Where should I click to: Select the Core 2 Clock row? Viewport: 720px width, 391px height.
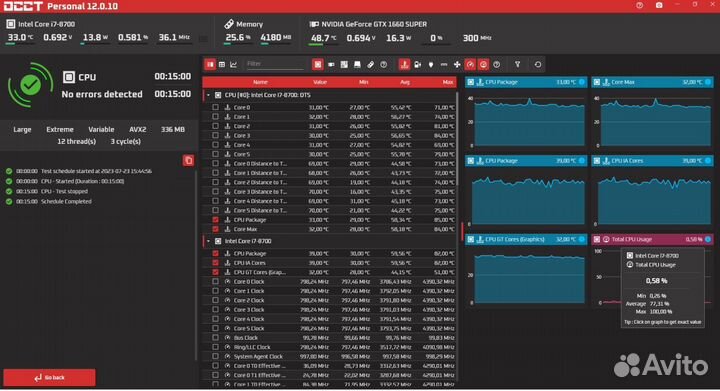coord(330,300)
